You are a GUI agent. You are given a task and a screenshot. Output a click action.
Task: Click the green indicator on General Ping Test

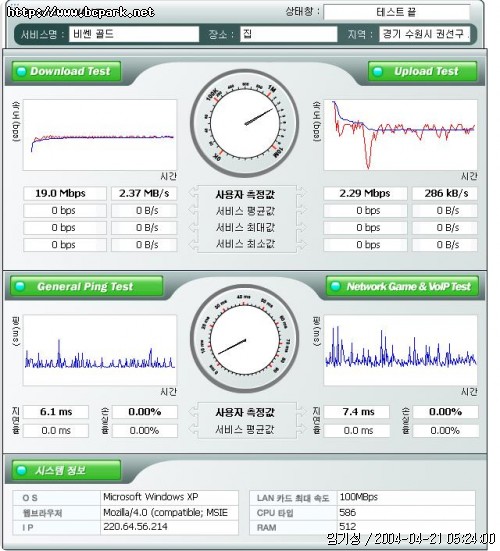pos(20,286)
